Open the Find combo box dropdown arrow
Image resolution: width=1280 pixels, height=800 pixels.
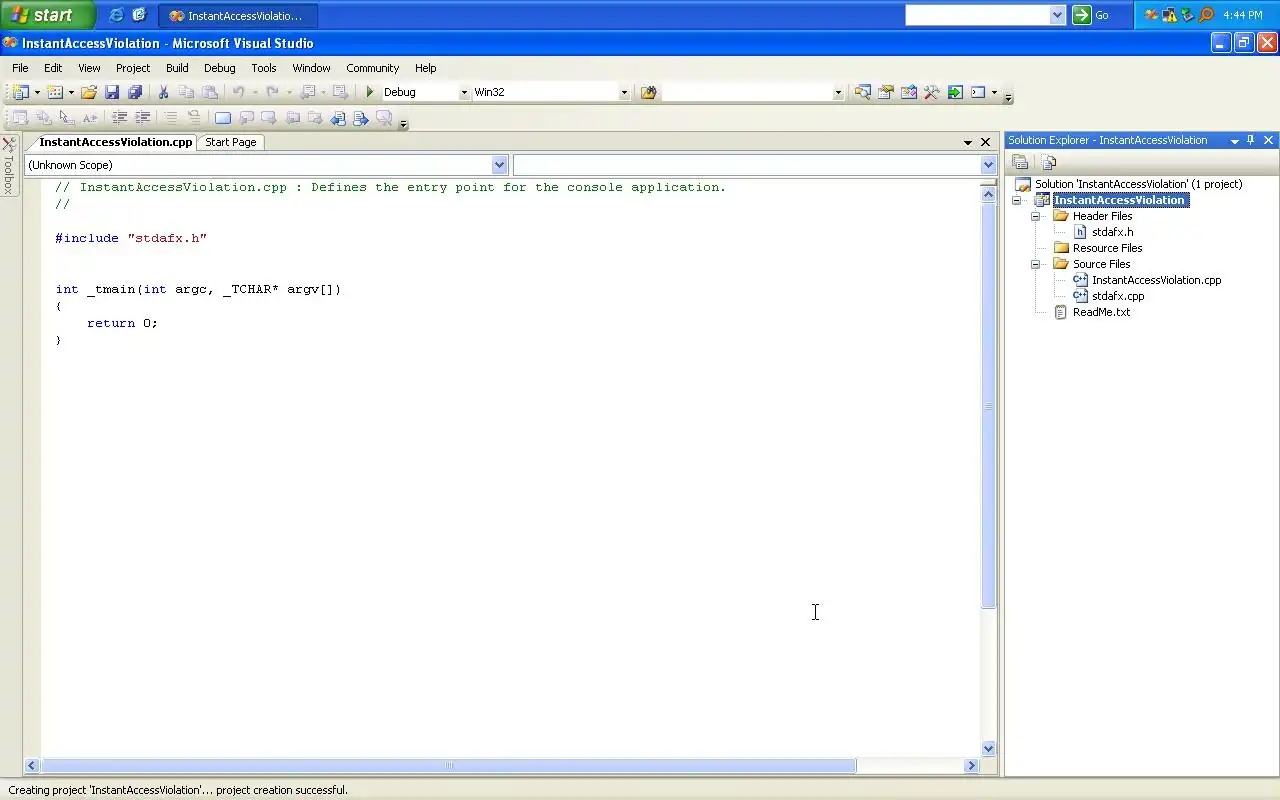[838, 92]
